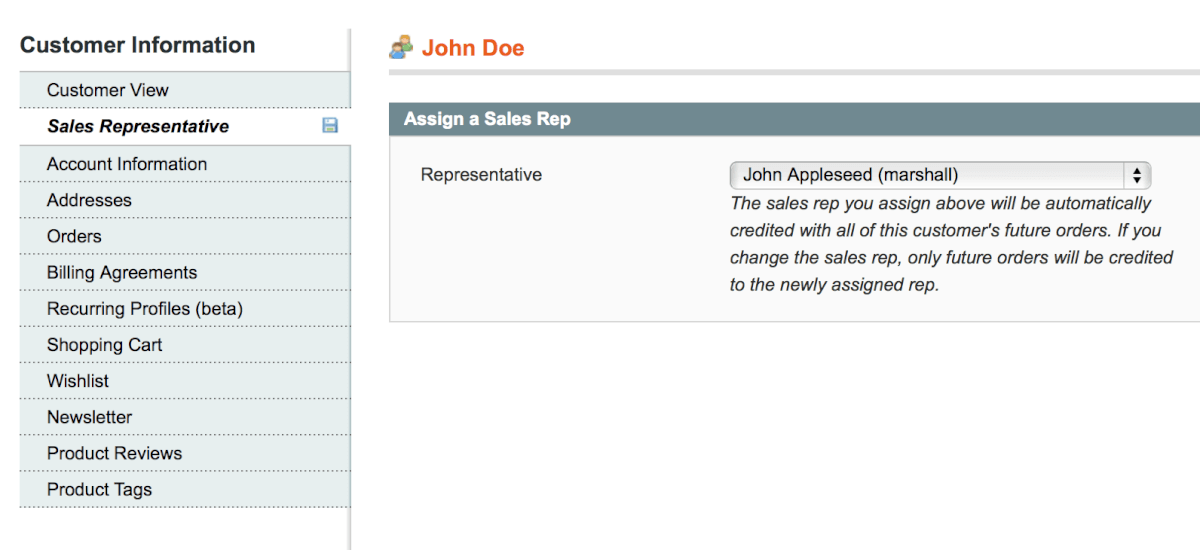This screenshot has width=1200, height=550.
Task: Switch to the Wishlist tab
Action: (78, 381)
